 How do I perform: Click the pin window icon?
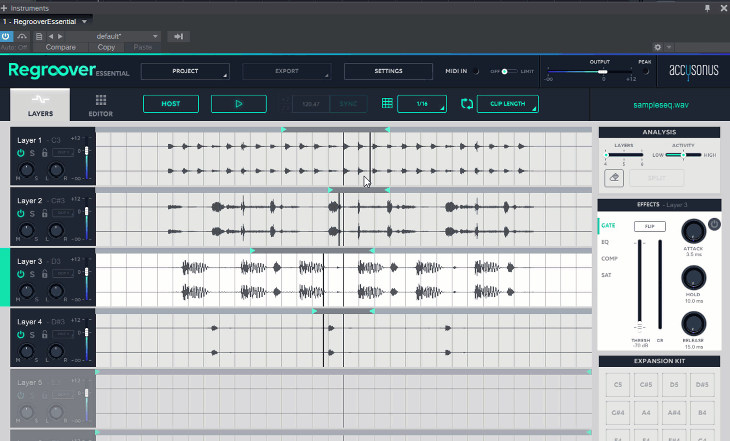(707, 8)
